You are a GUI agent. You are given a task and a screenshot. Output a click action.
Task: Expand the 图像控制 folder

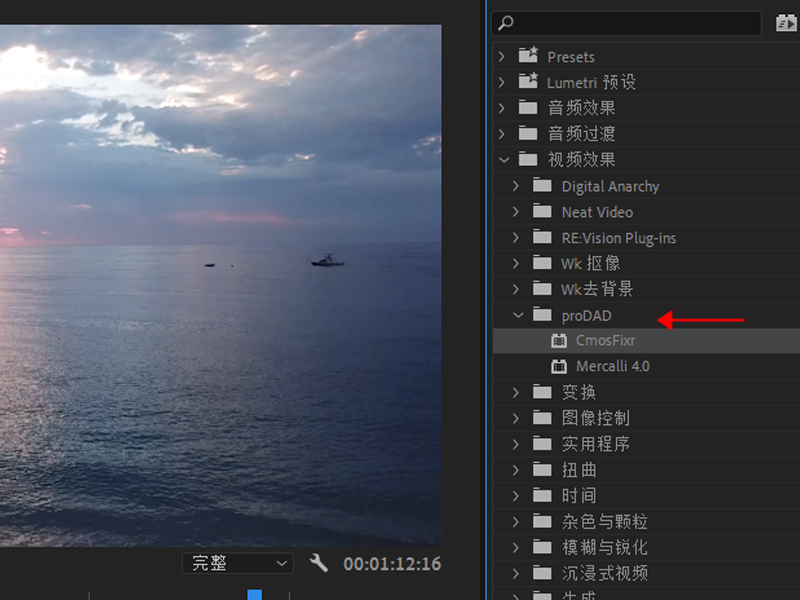(x=516, y=418)
